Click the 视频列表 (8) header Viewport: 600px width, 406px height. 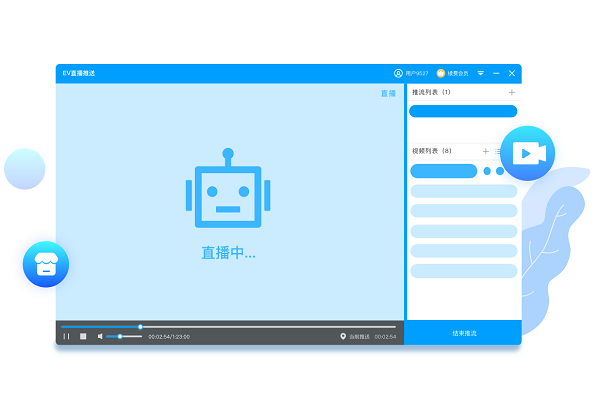432,151
